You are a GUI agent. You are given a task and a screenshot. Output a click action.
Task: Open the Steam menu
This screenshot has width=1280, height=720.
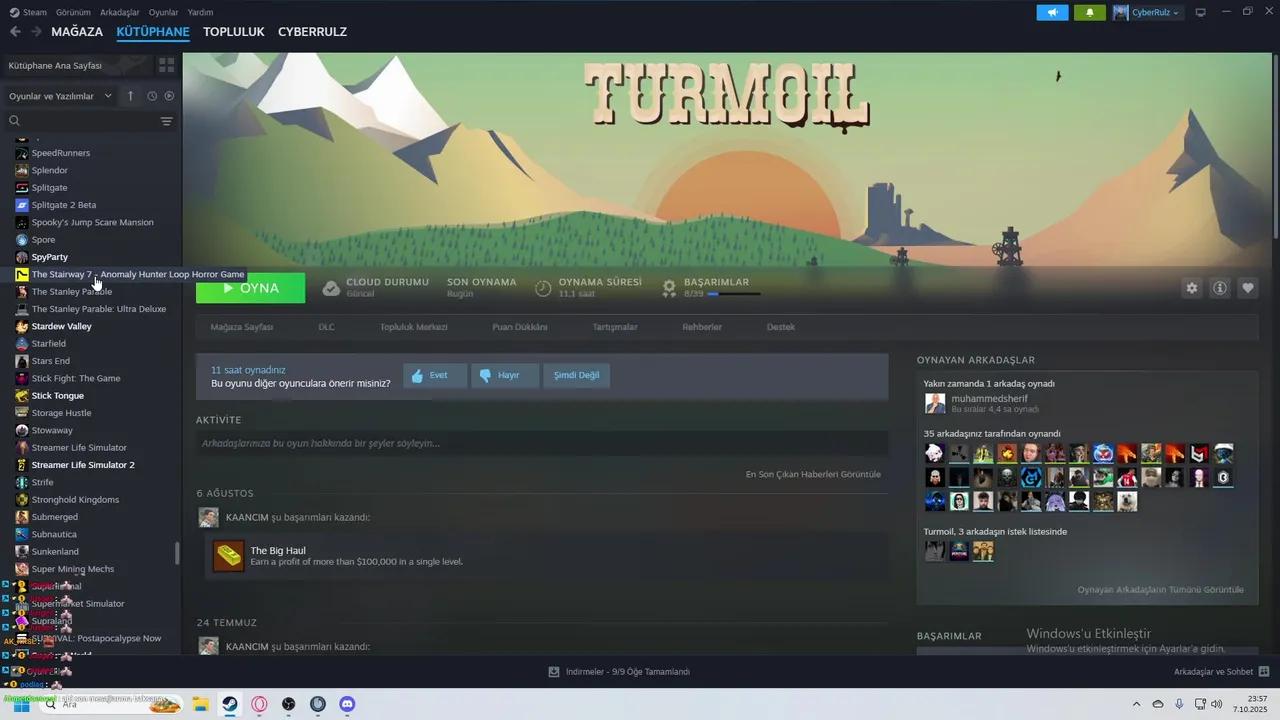[x=28, y=12]
